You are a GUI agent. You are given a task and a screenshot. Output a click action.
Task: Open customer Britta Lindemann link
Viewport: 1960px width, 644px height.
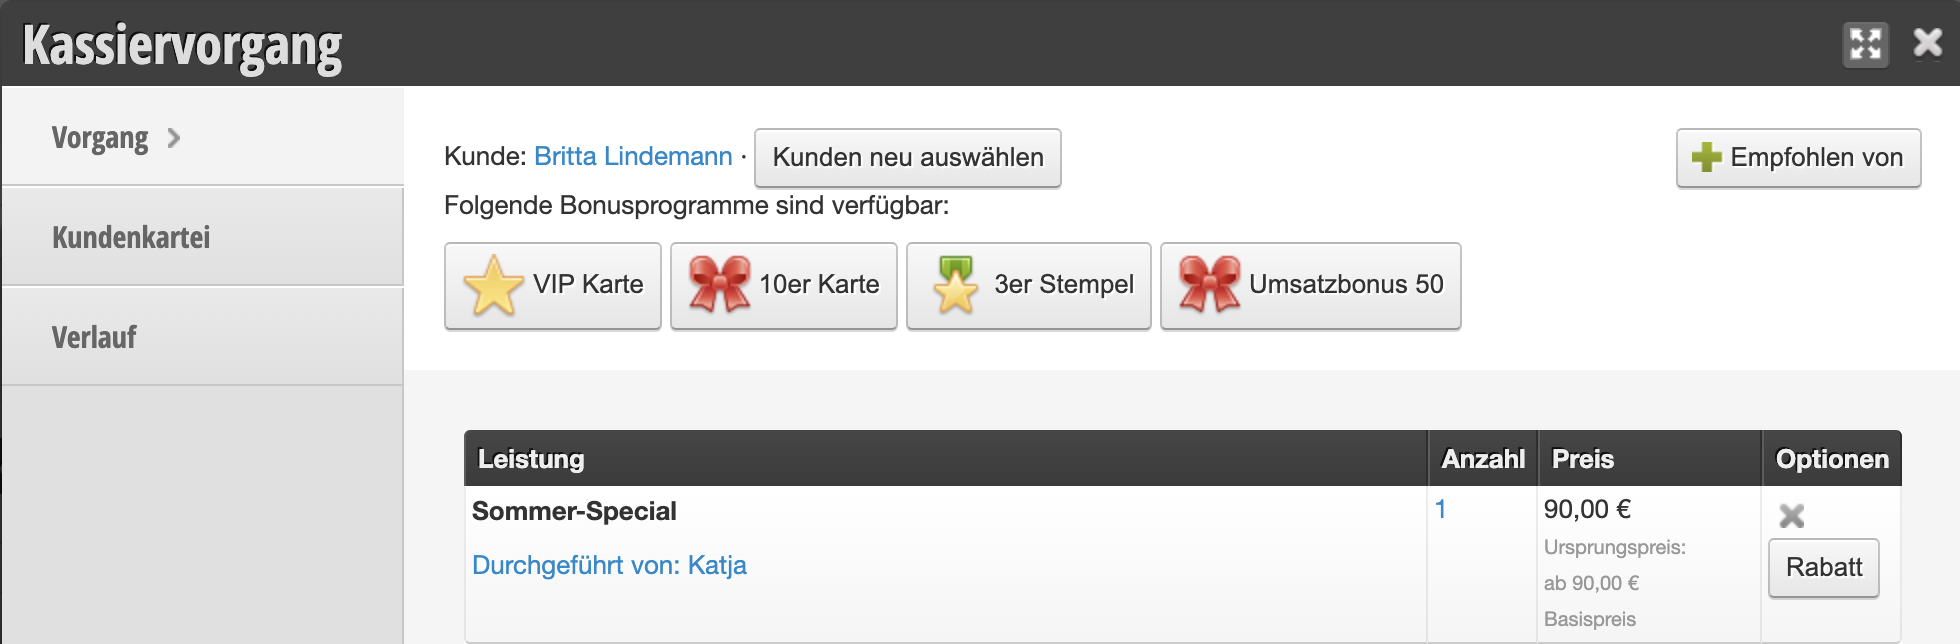633,157
